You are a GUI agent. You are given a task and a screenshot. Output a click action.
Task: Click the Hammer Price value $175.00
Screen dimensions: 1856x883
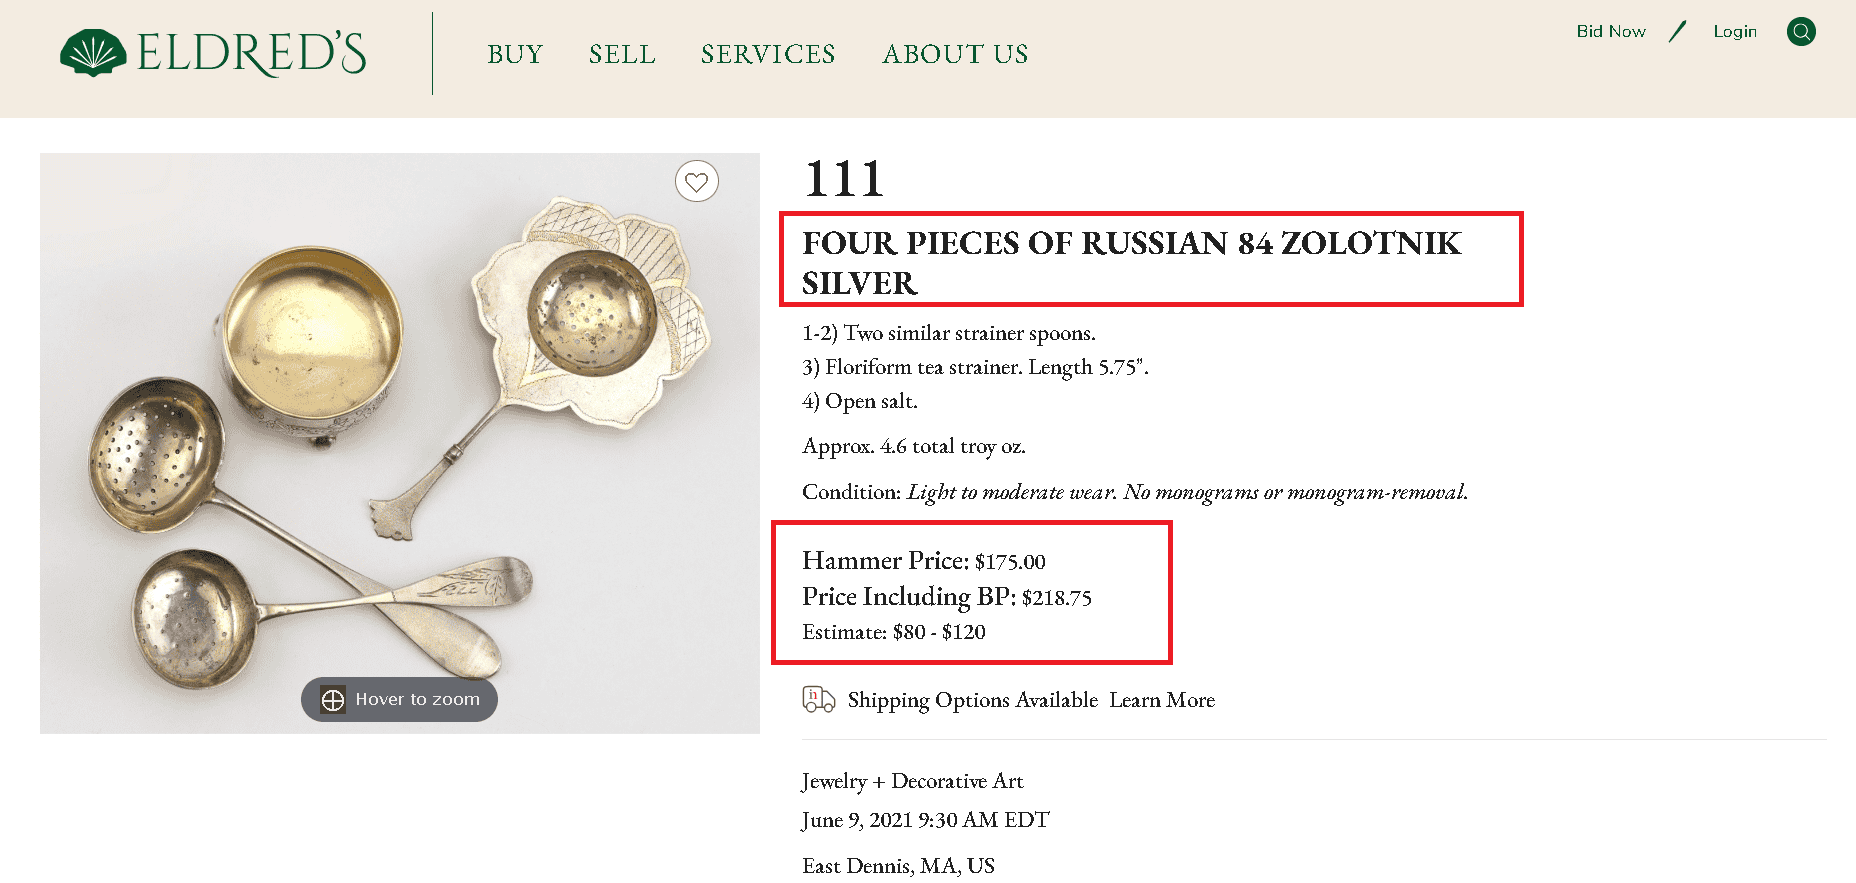click(x=1010, y=562)
